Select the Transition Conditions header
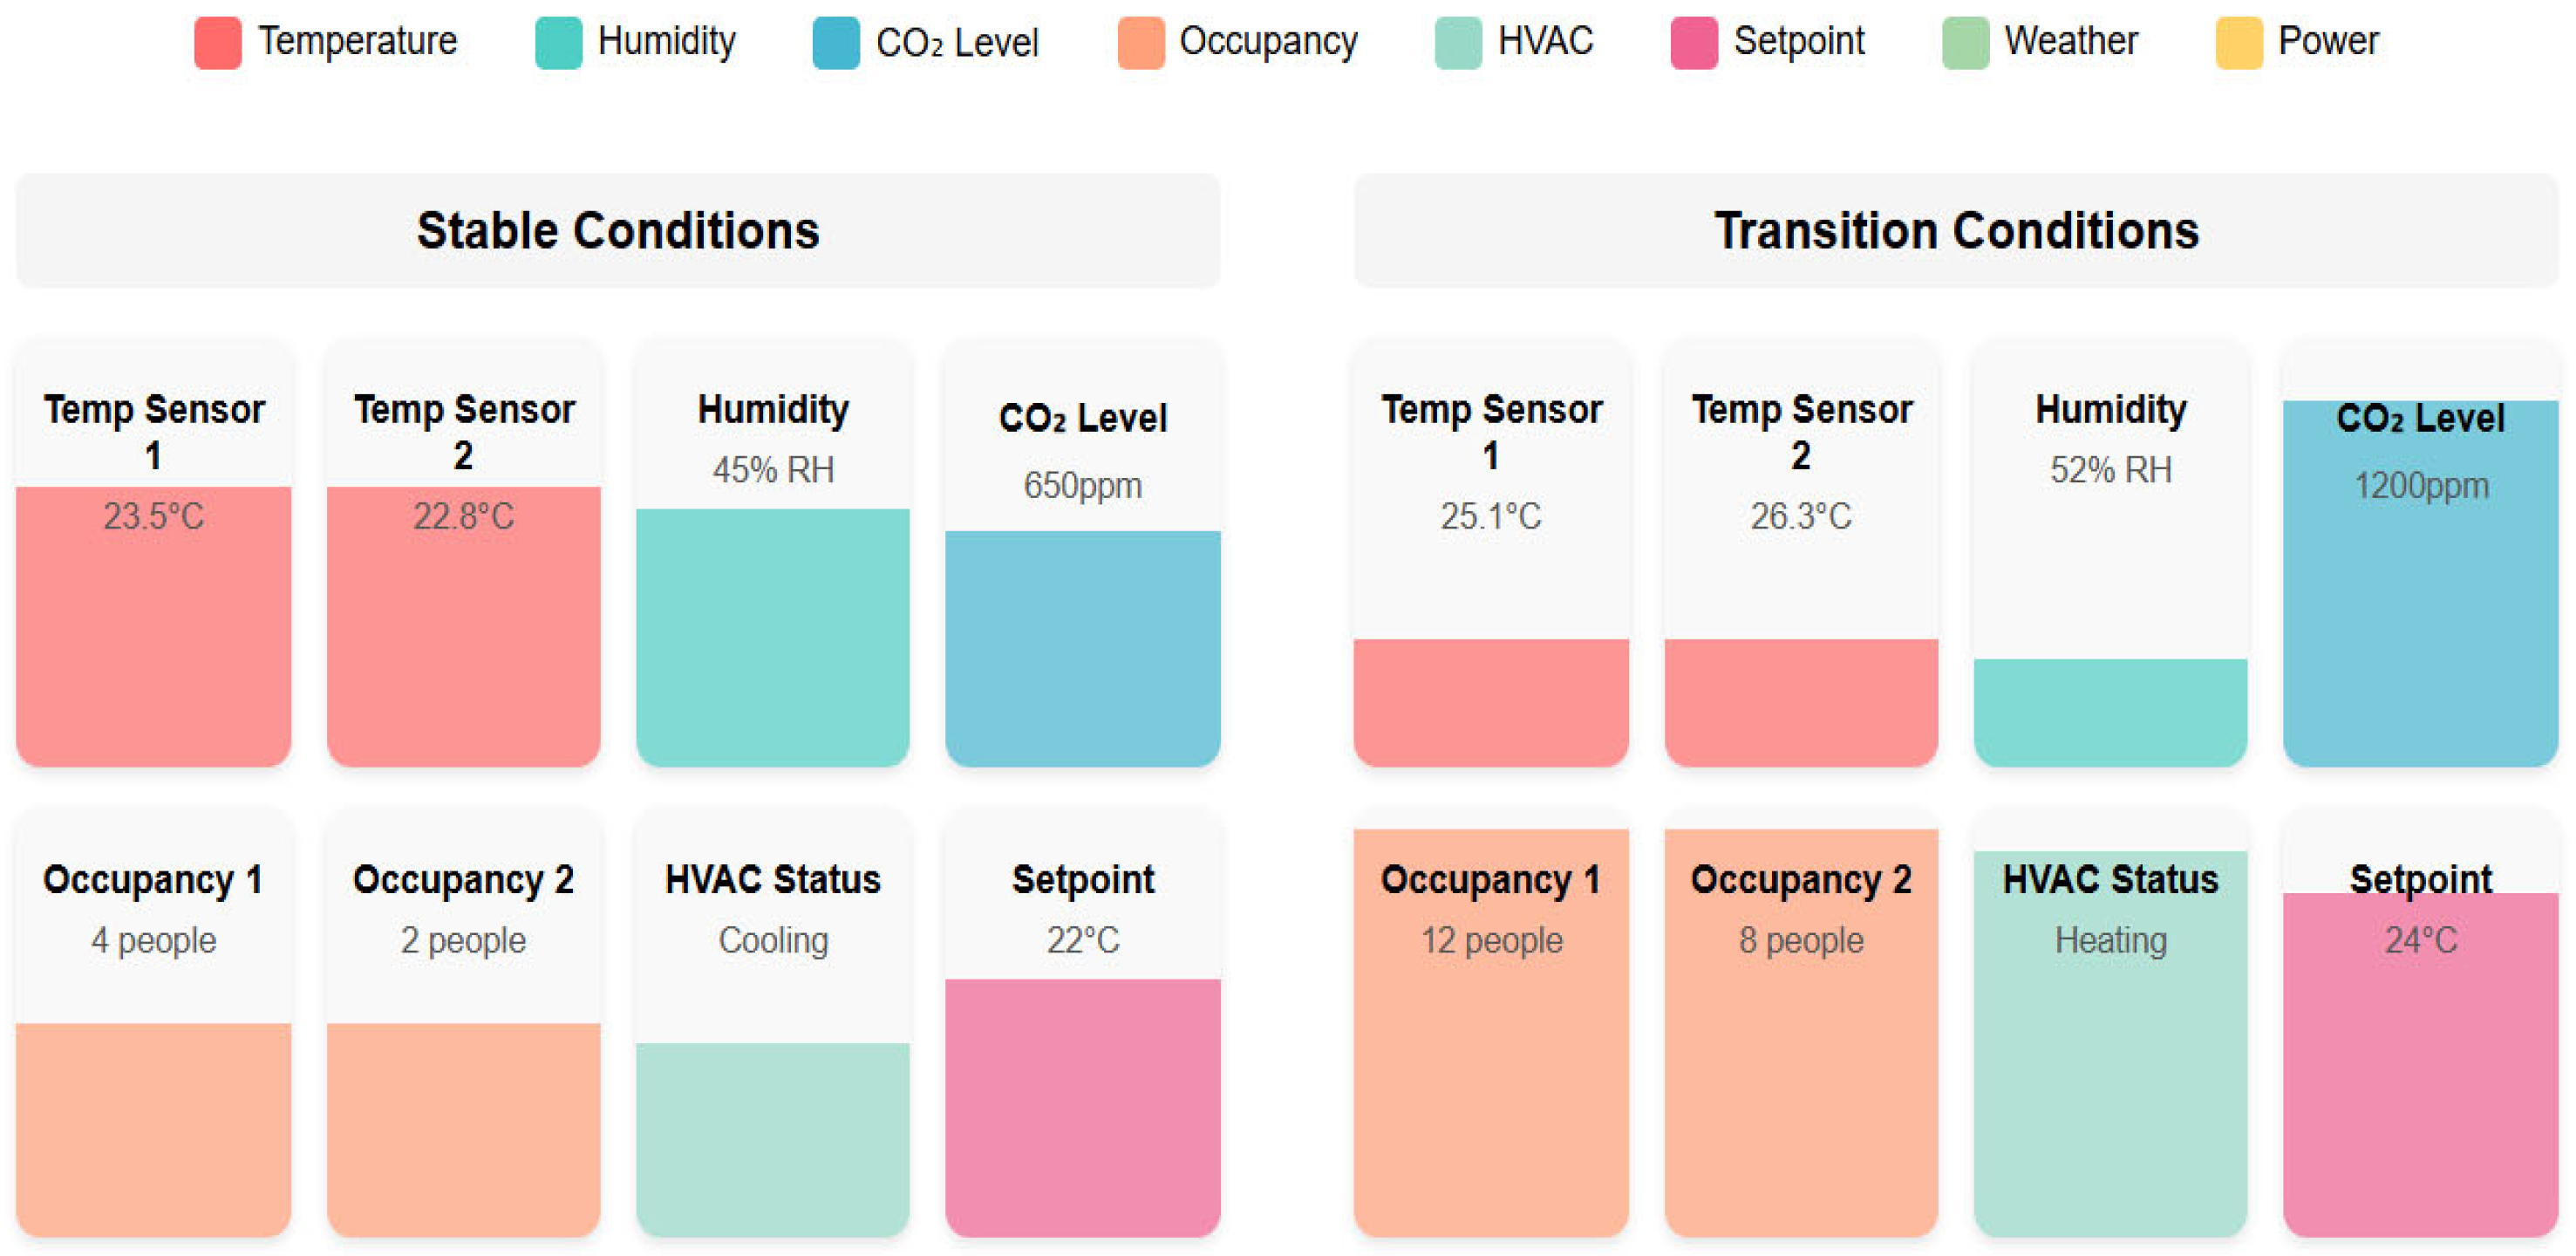Viewport: 2576px width, 1256px height. (x=1955, y=231)
